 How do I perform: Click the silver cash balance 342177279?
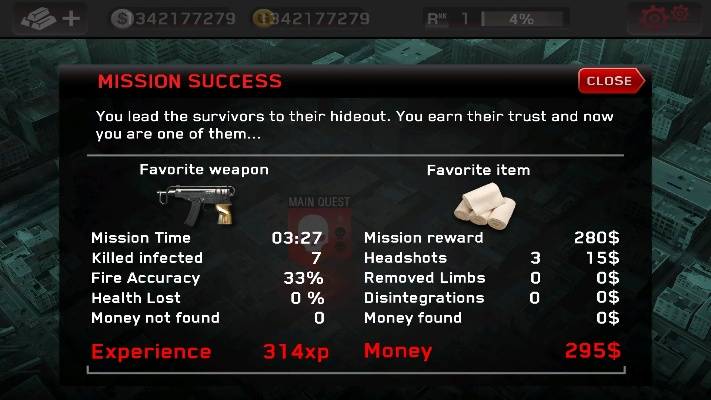coord(185,19)
